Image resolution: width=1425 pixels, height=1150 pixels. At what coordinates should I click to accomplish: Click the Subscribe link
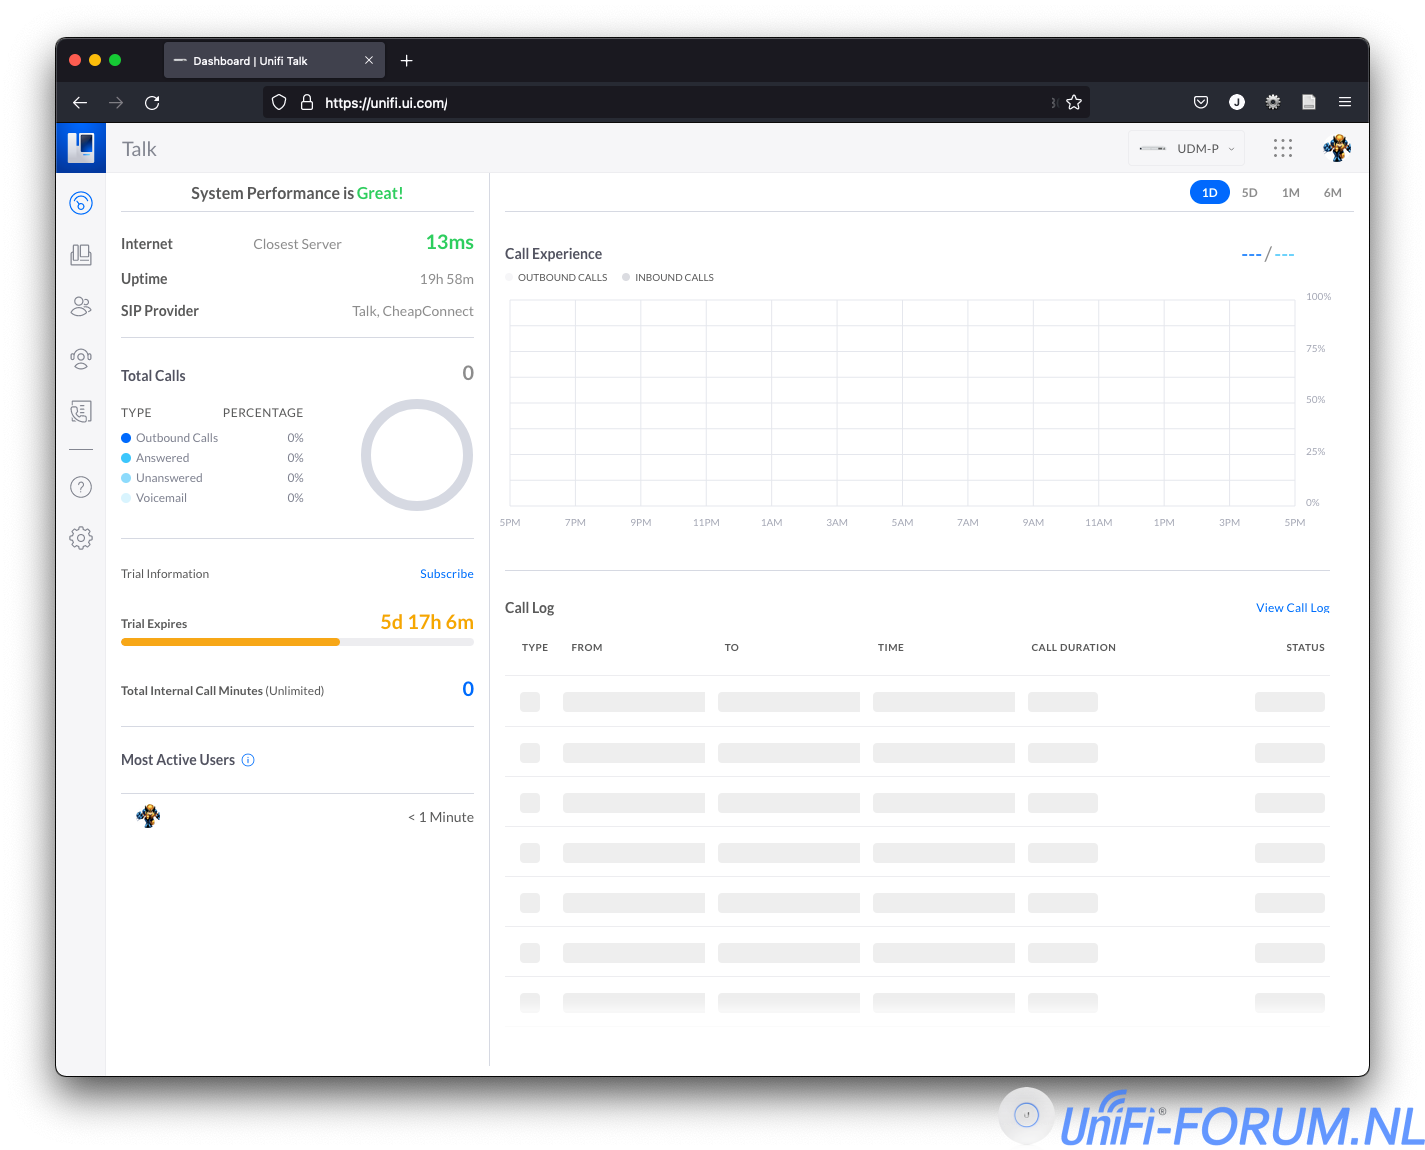[446, 574]
